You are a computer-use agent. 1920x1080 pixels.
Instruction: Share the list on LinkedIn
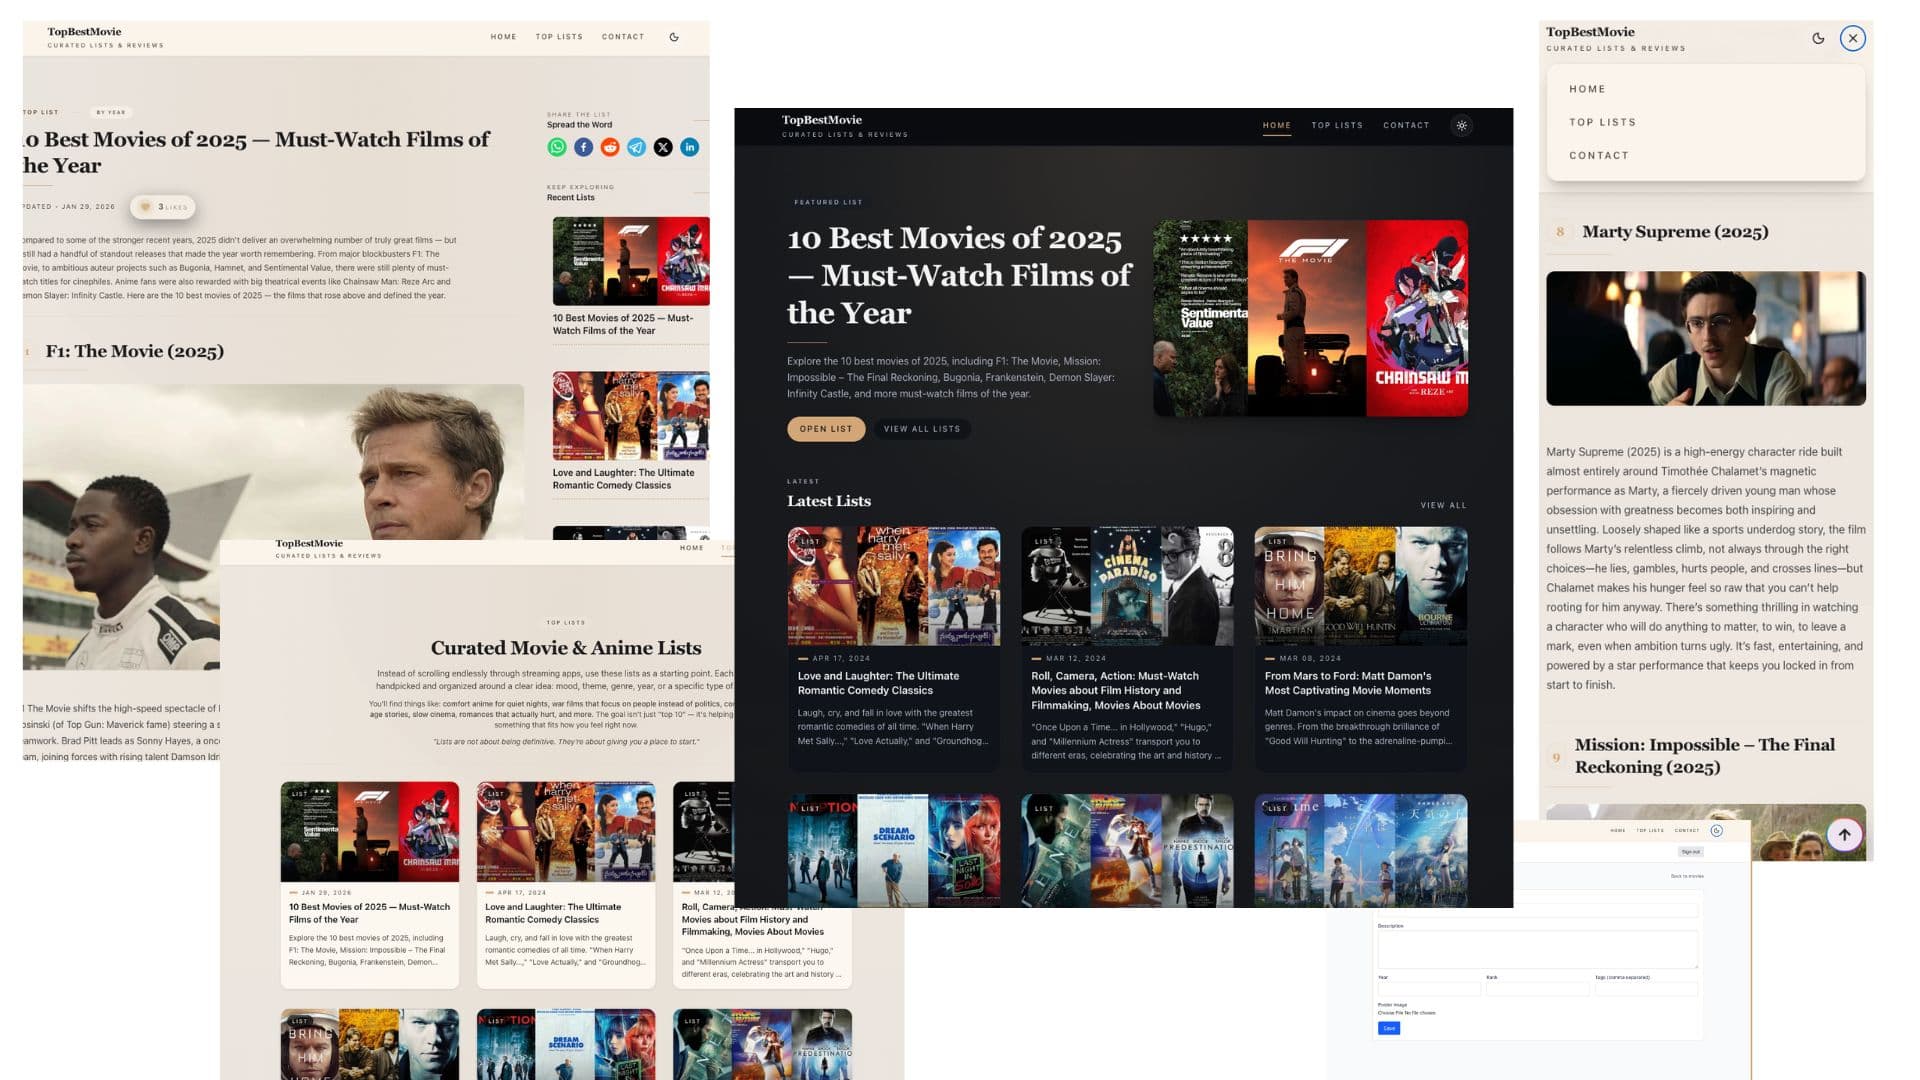tap(689, 147)
